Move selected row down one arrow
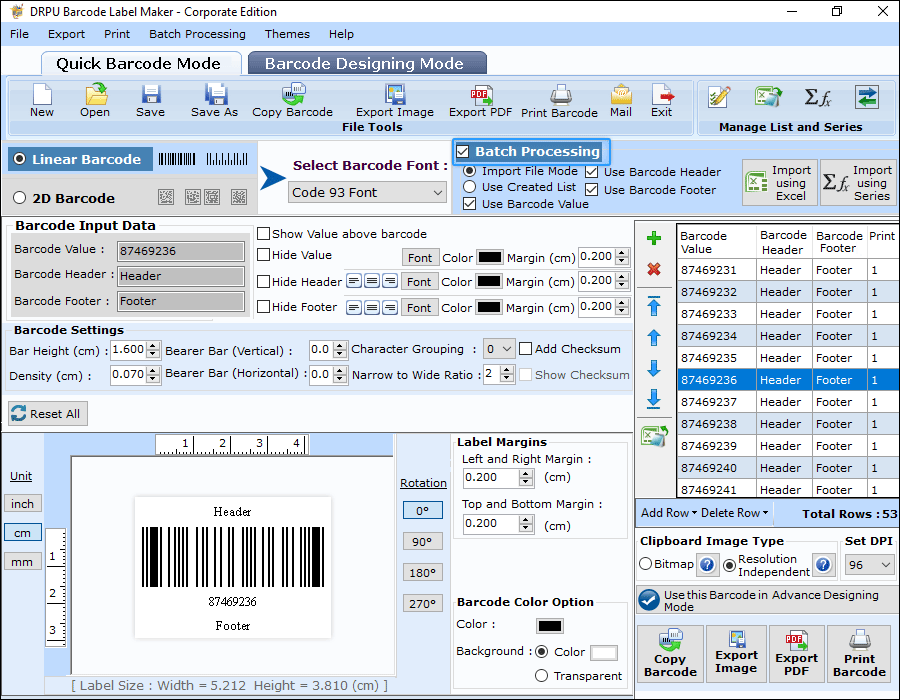 [654, 368]
